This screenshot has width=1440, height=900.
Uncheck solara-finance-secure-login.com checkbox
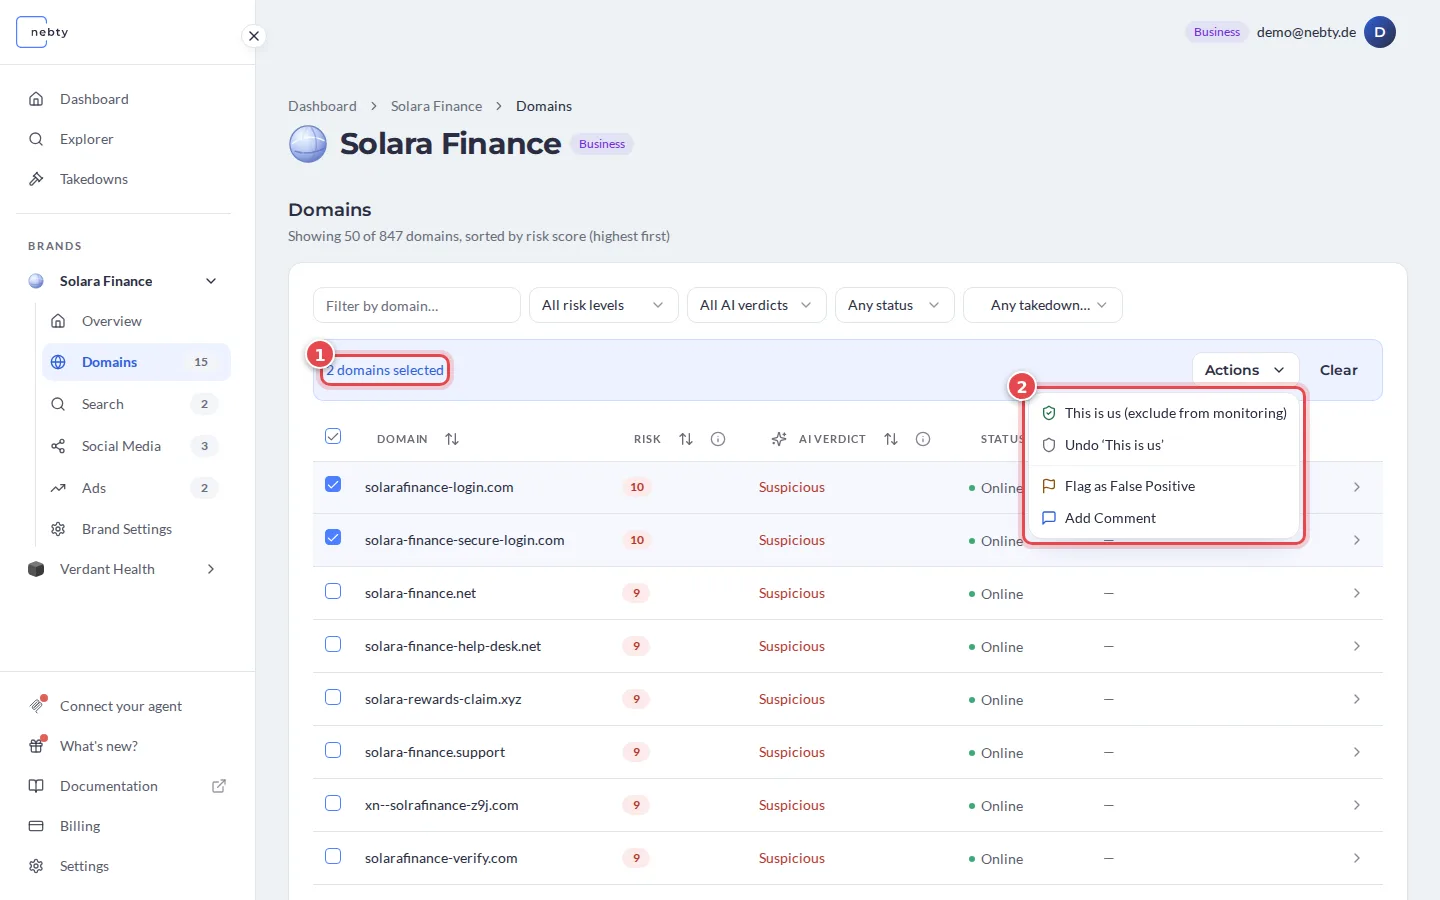[333, 537]
